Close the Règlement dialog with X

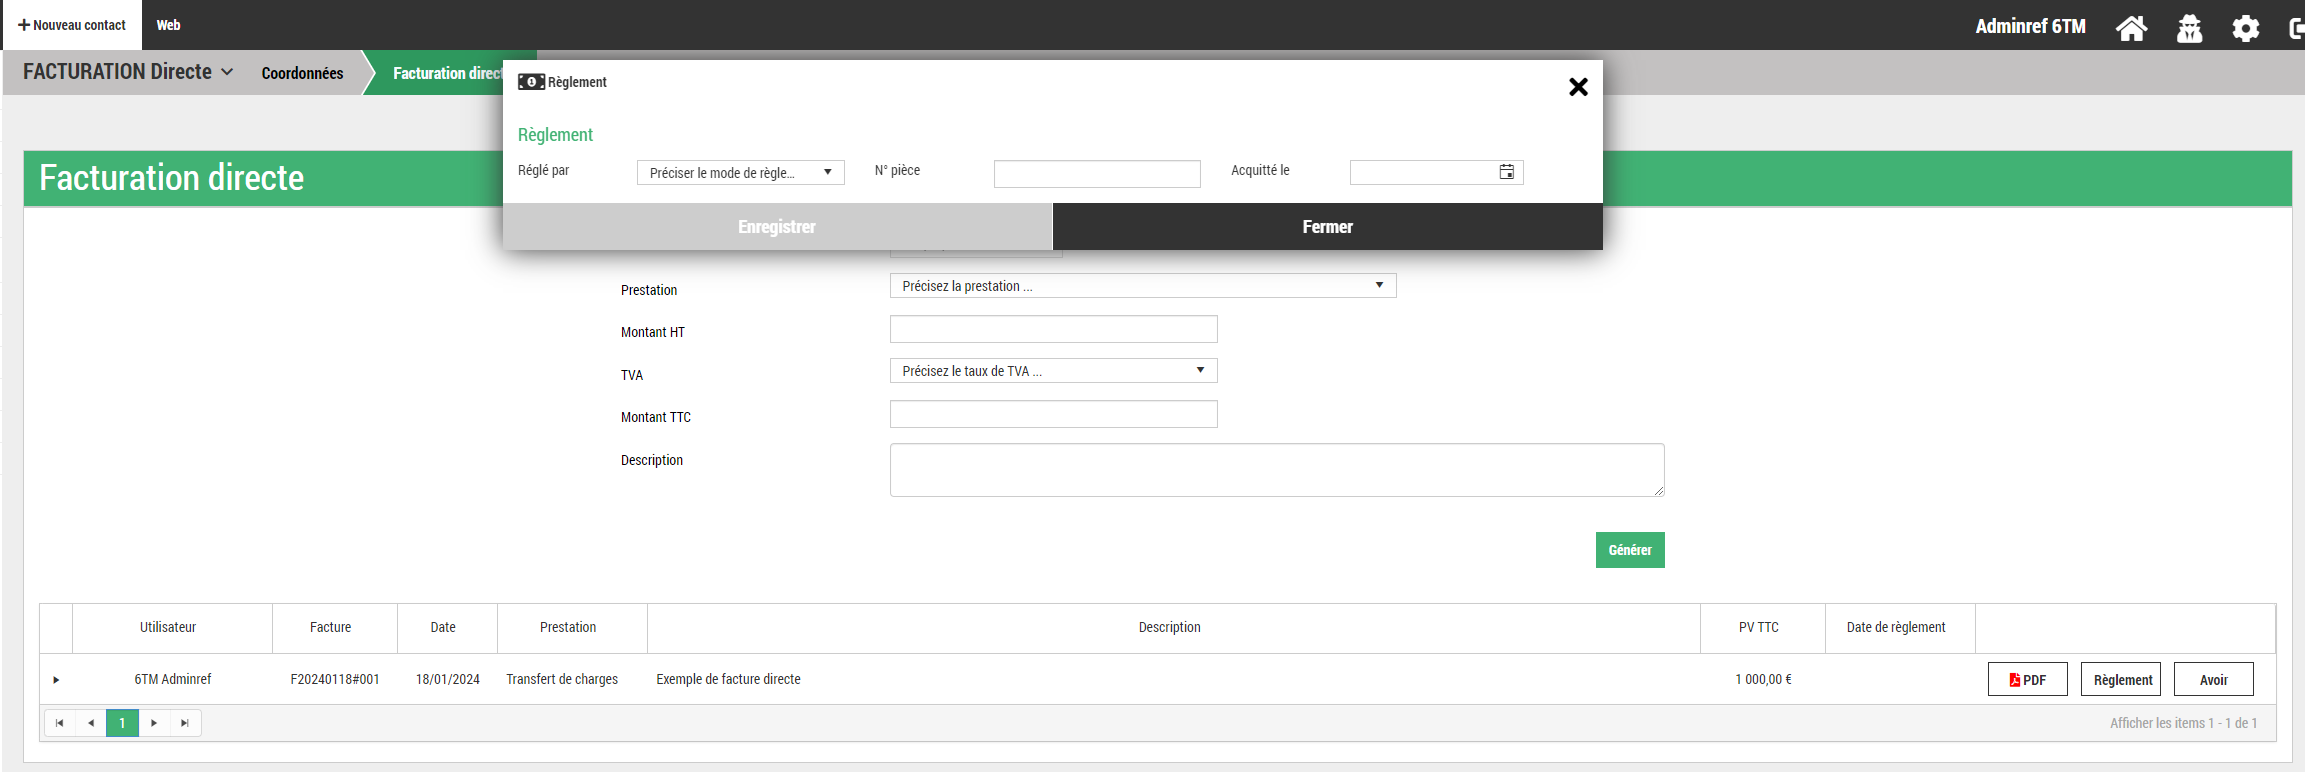(x=1578, y=87)
